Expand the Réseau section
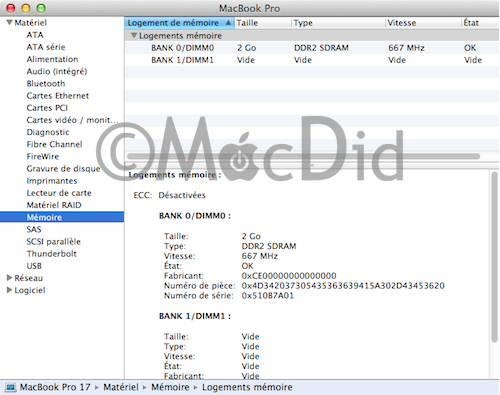Screen dimensions: 500x395 [x=9, y=278]
